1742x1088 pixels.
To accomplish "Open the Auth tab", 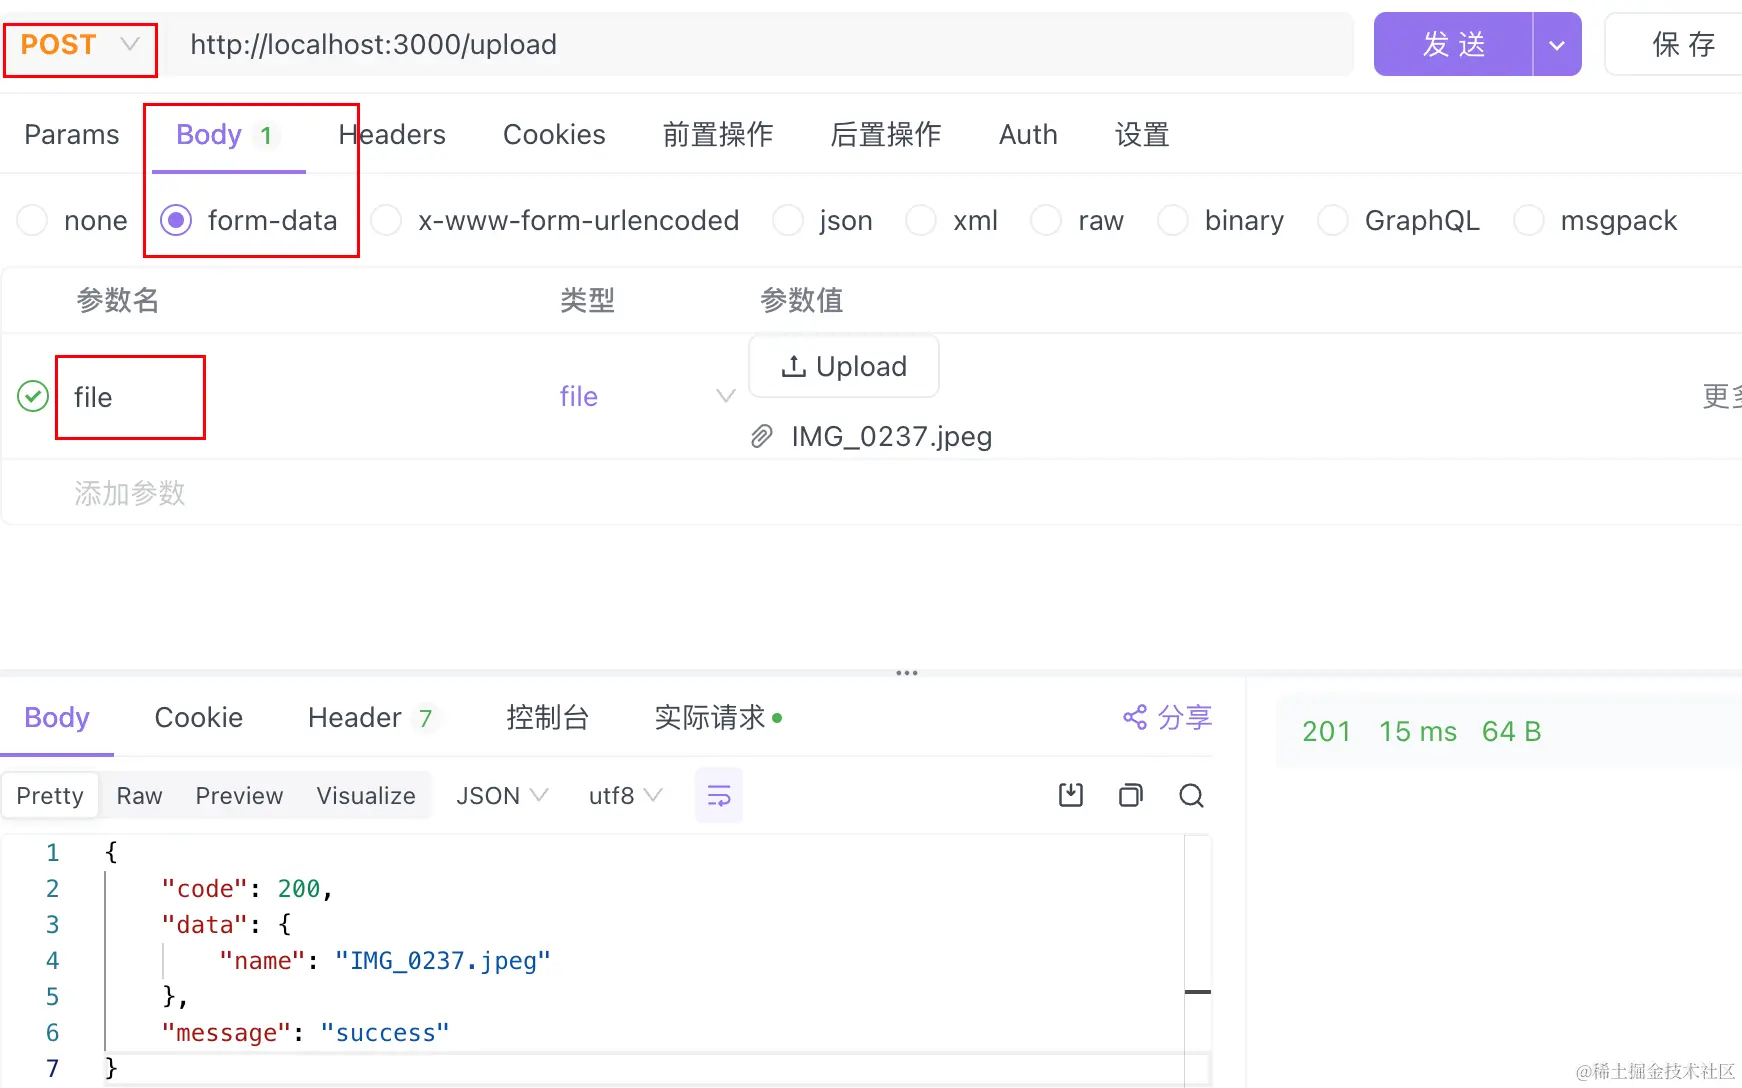I will 1028,134.
